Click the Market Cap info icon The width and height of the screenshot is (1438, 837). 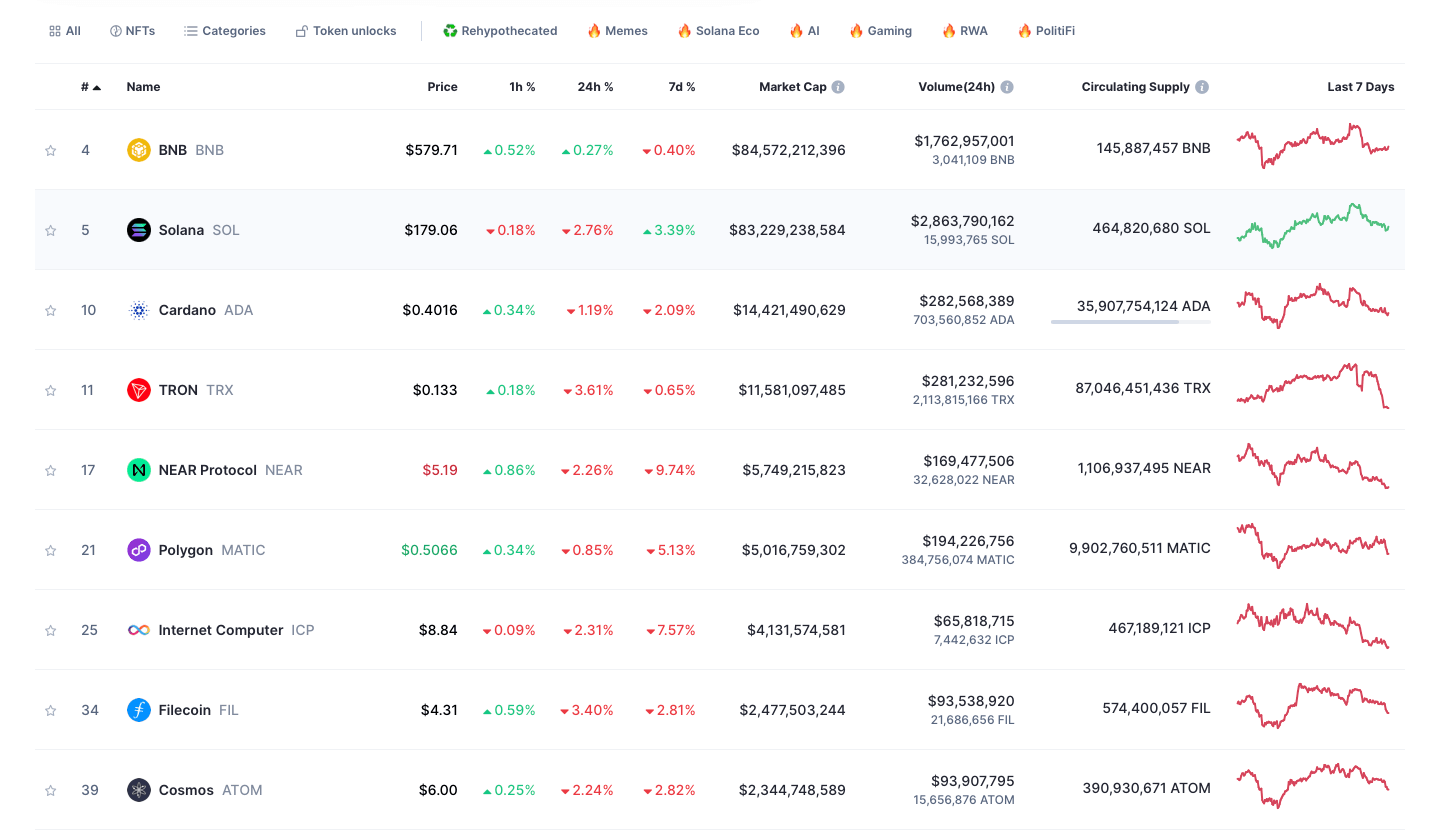coord(838,87)
